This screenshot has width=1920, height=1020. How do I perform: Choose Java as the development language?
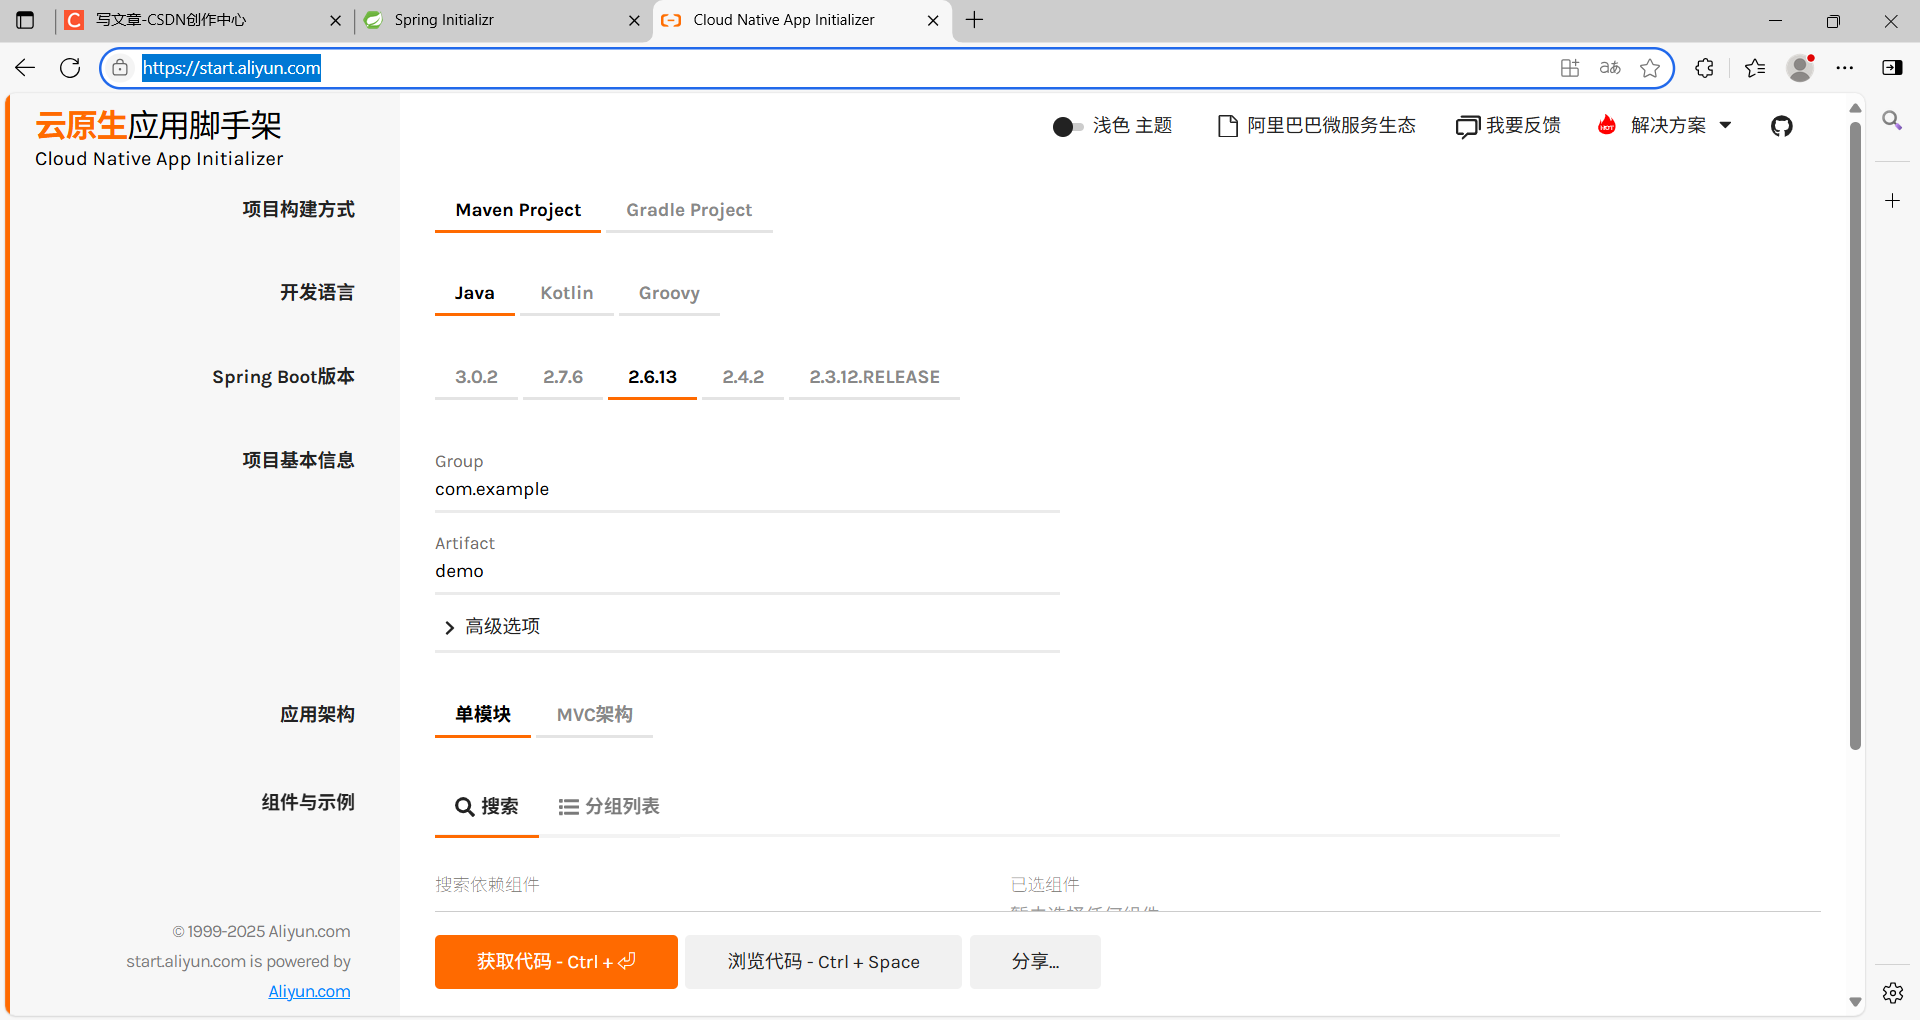click(474, 293)
